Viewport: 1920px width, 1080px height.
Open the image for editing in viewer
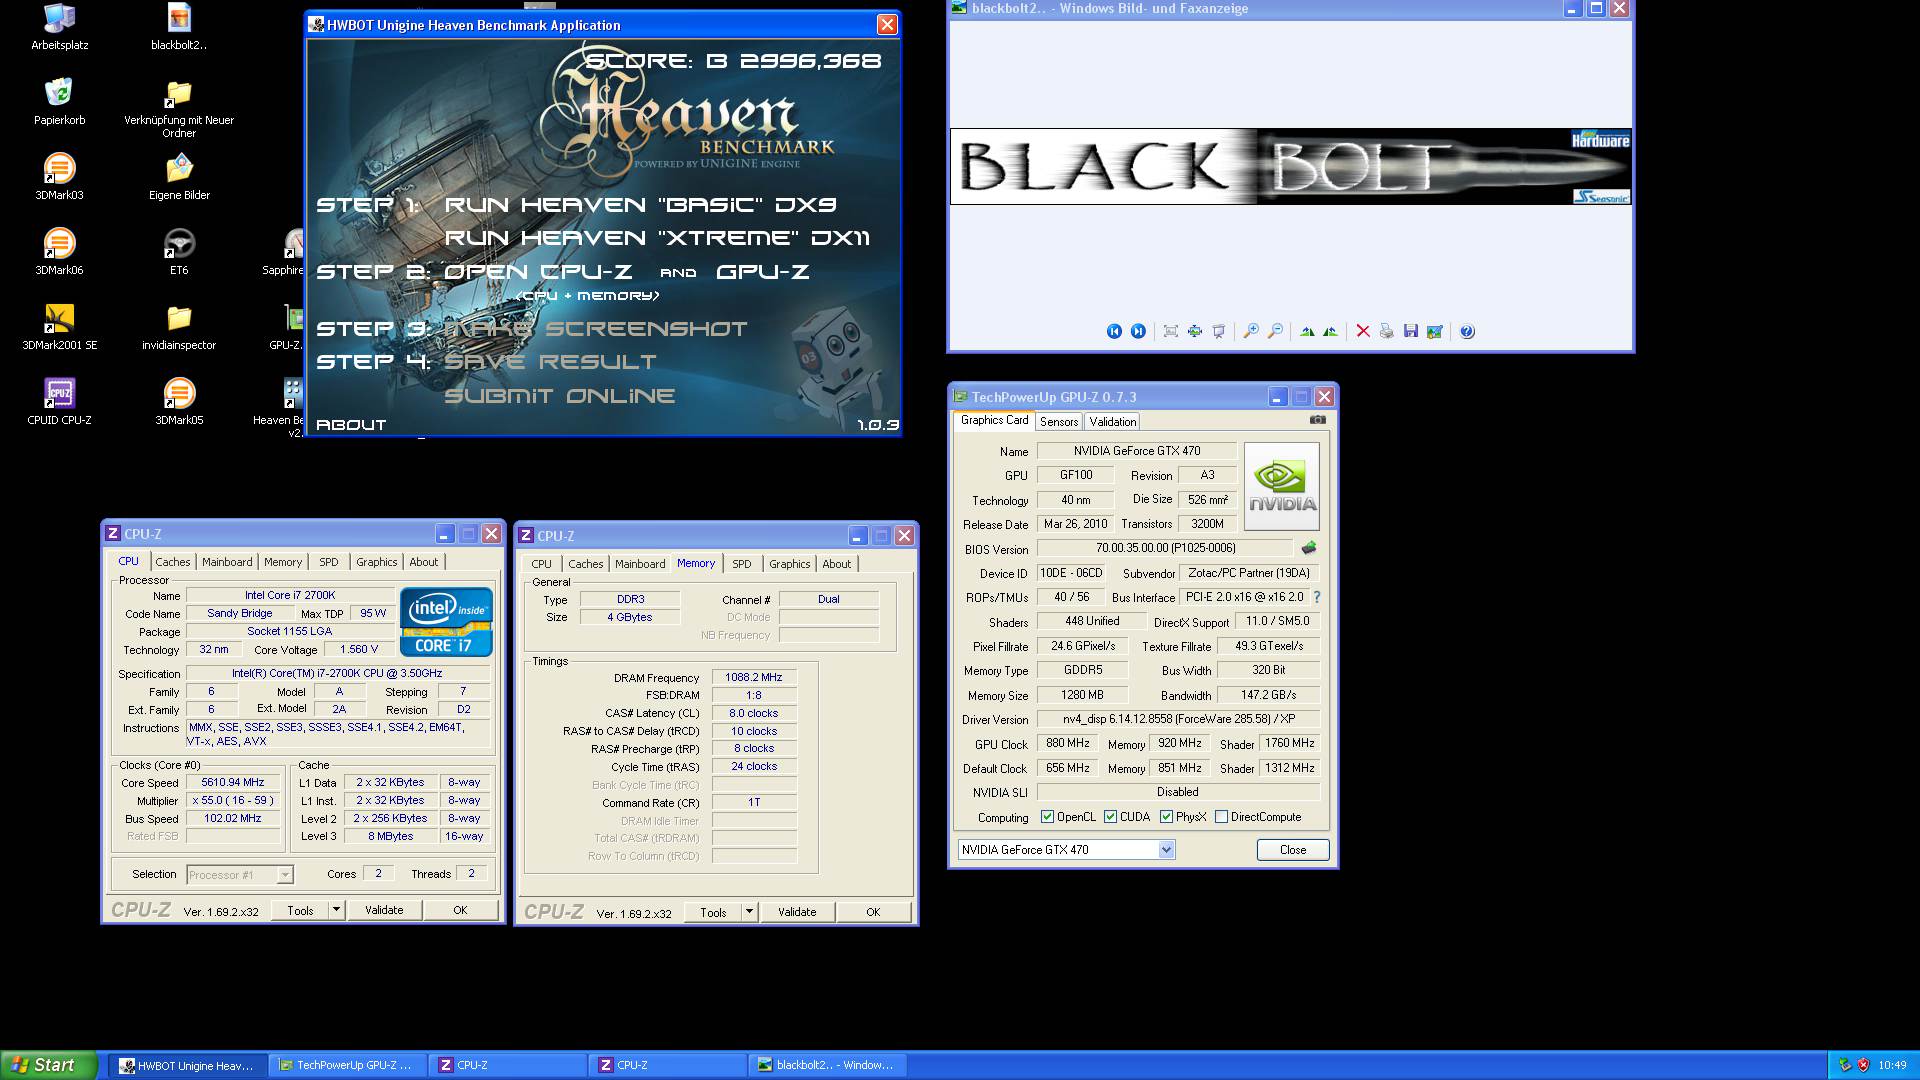pos(1435,331)
